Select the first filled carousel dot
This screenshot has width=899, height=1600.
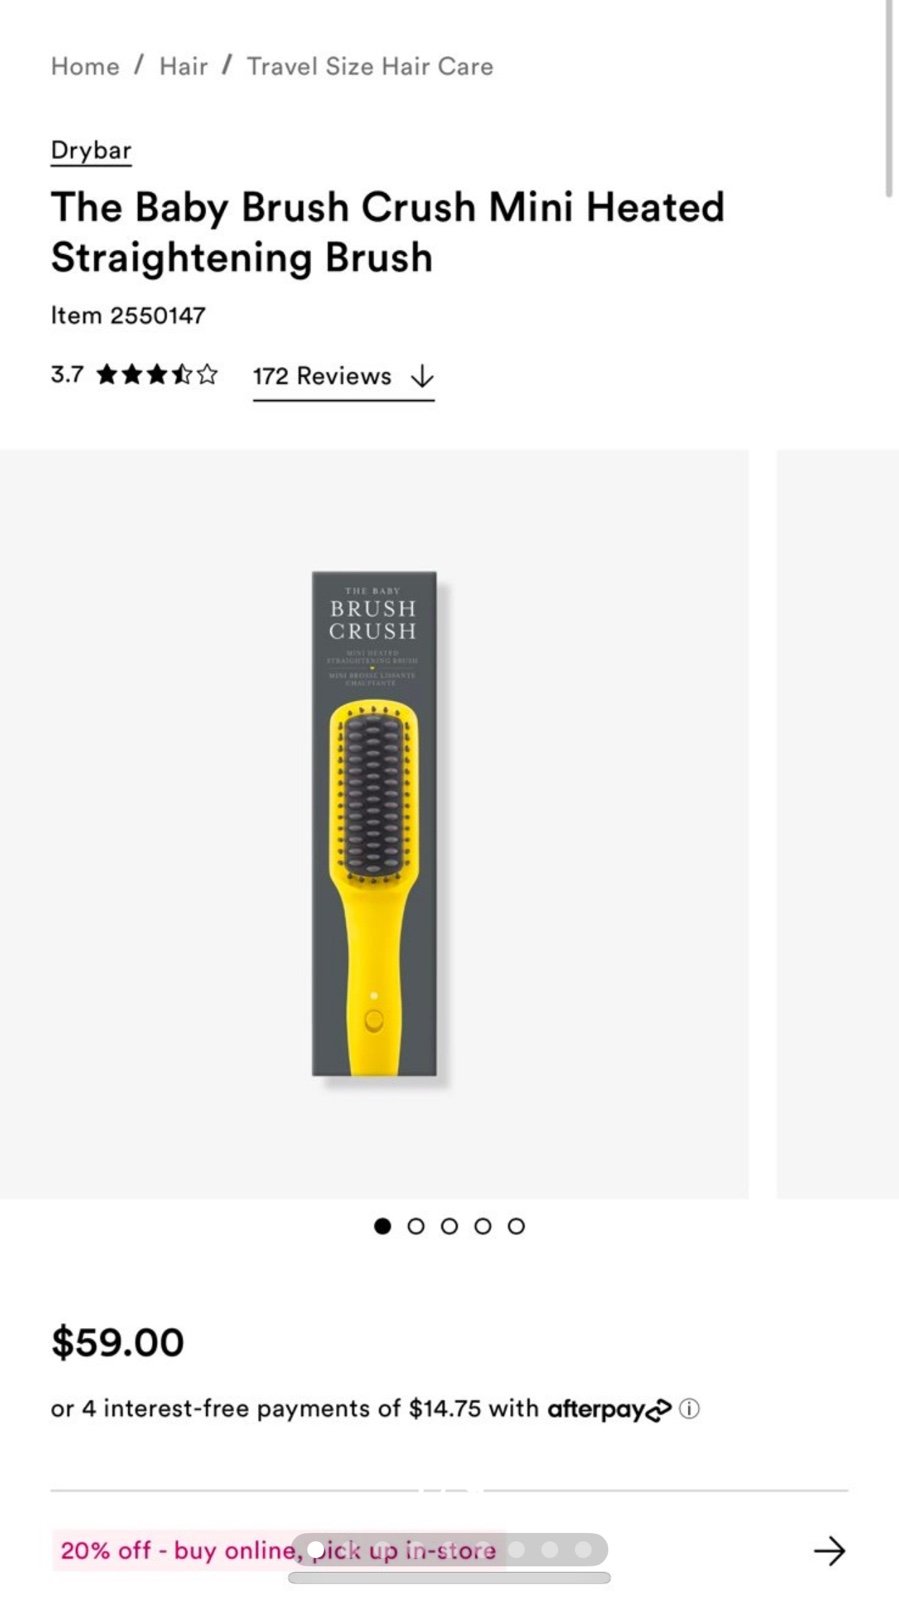tap(382, 1226)
